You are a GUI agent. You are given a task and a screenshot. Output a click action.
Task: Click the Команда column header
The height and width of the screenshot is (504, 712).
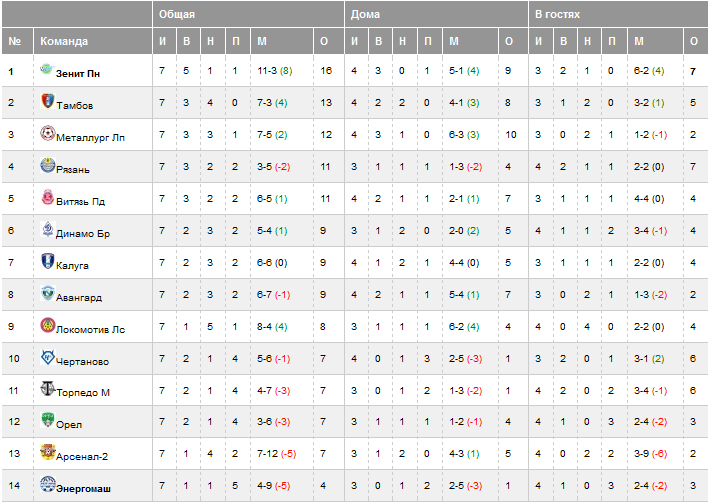[64, 41]
